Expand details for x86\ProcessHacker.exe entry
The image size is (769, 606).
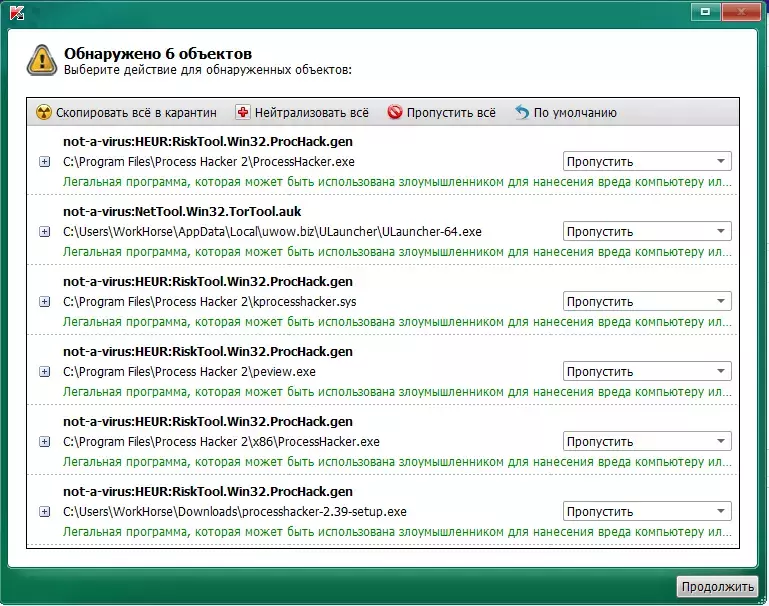[x=45, y=442]
